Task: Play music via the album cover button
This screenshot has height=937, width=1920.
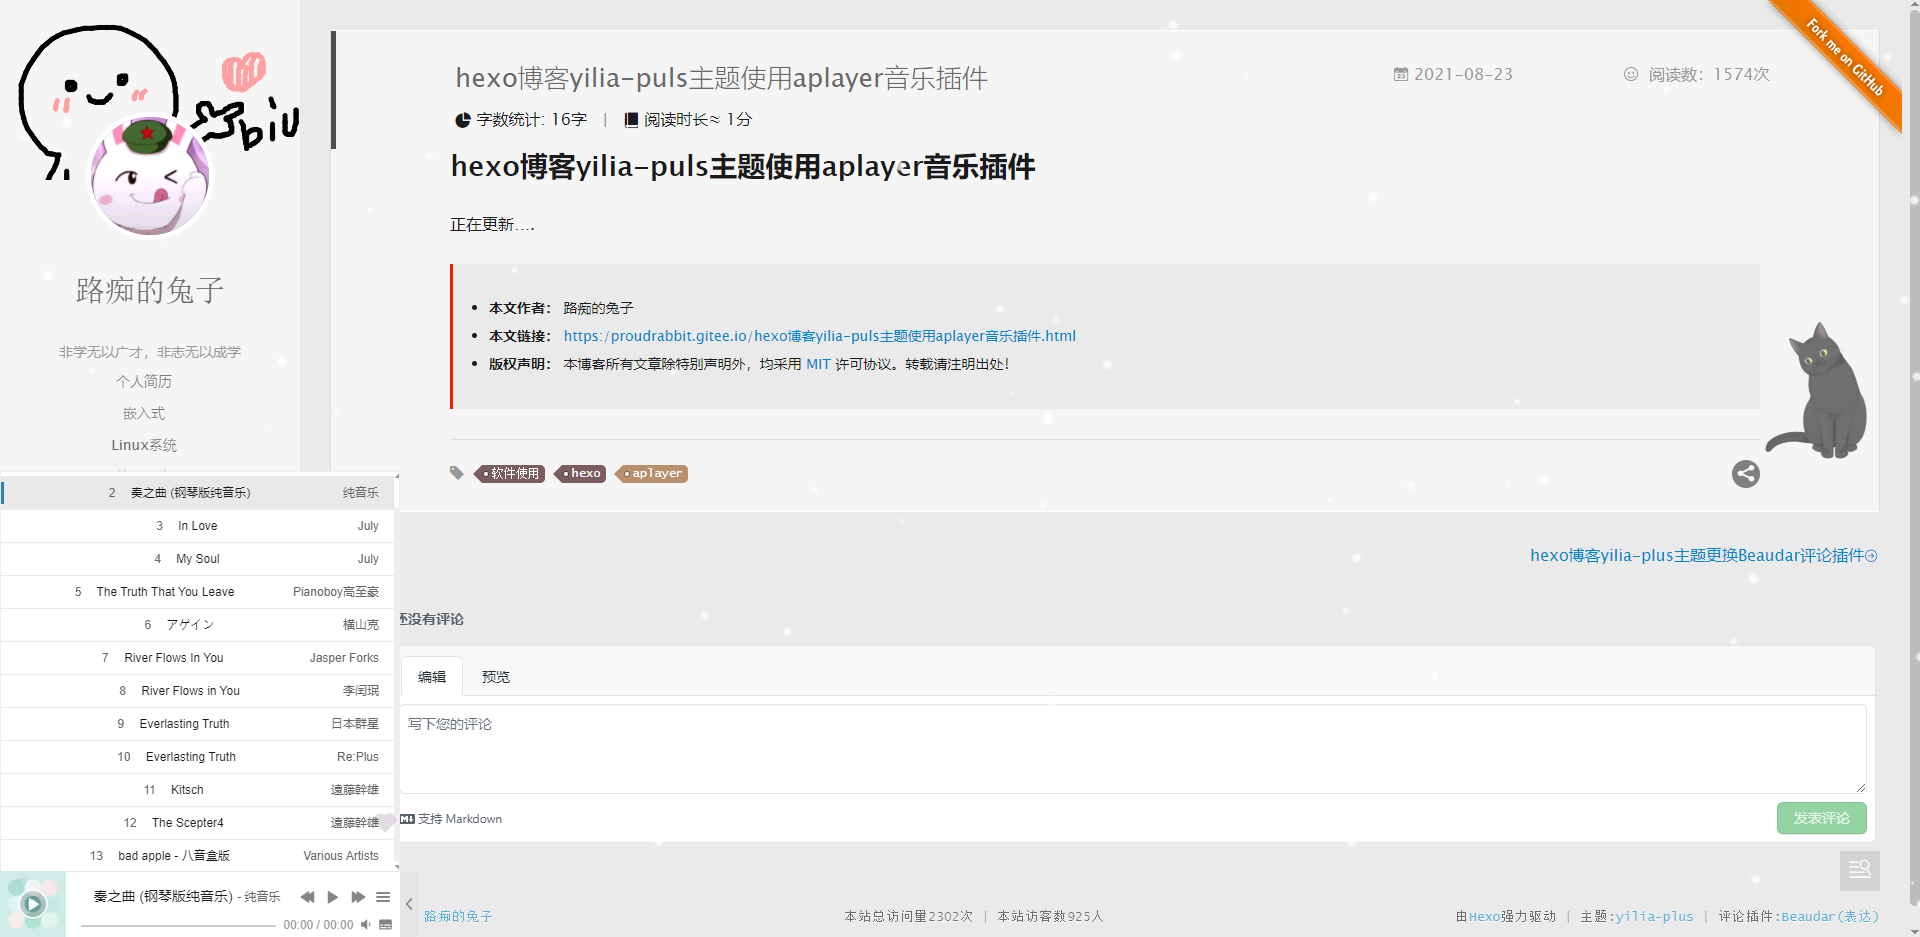Action: coord(33,904)
